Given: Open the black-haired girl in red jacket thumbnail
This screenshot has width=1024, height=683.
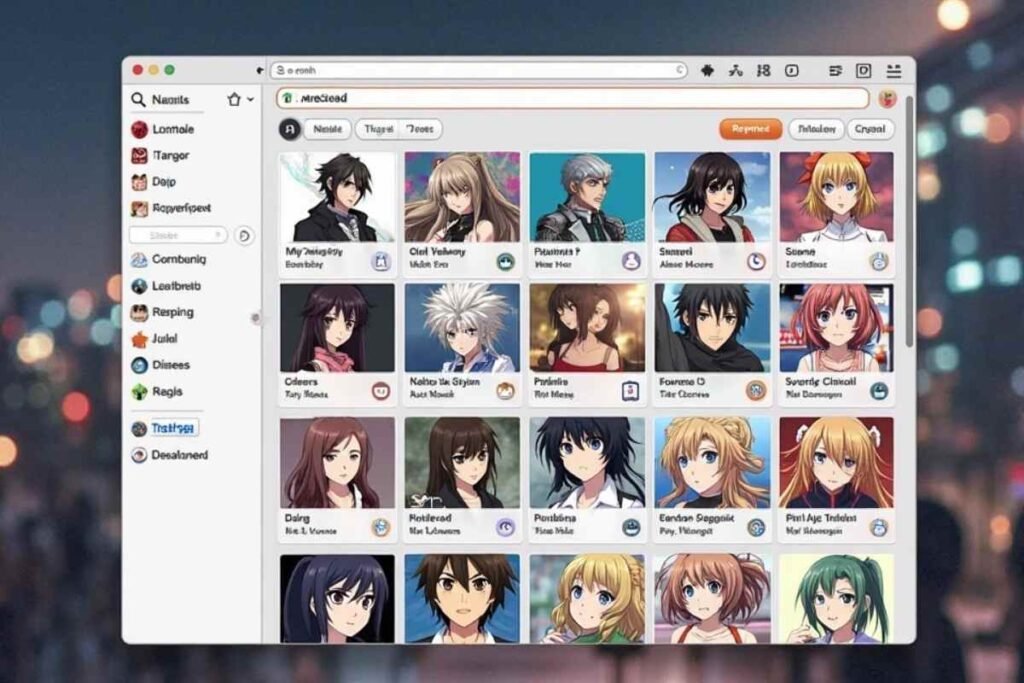Looking at the screenshot, I should [712, 197].
